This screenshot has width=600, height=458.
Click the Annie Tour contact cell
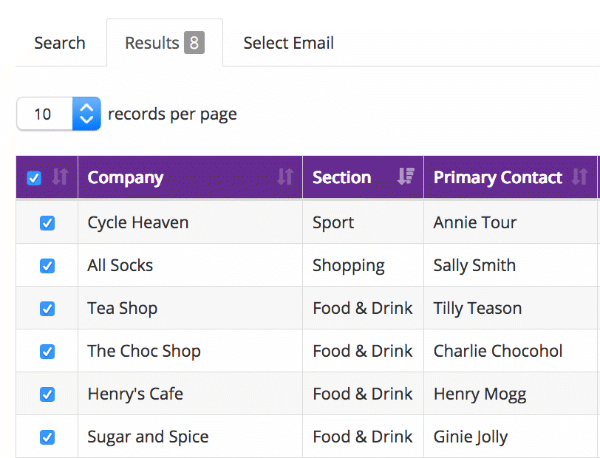[x=475, y=223]
